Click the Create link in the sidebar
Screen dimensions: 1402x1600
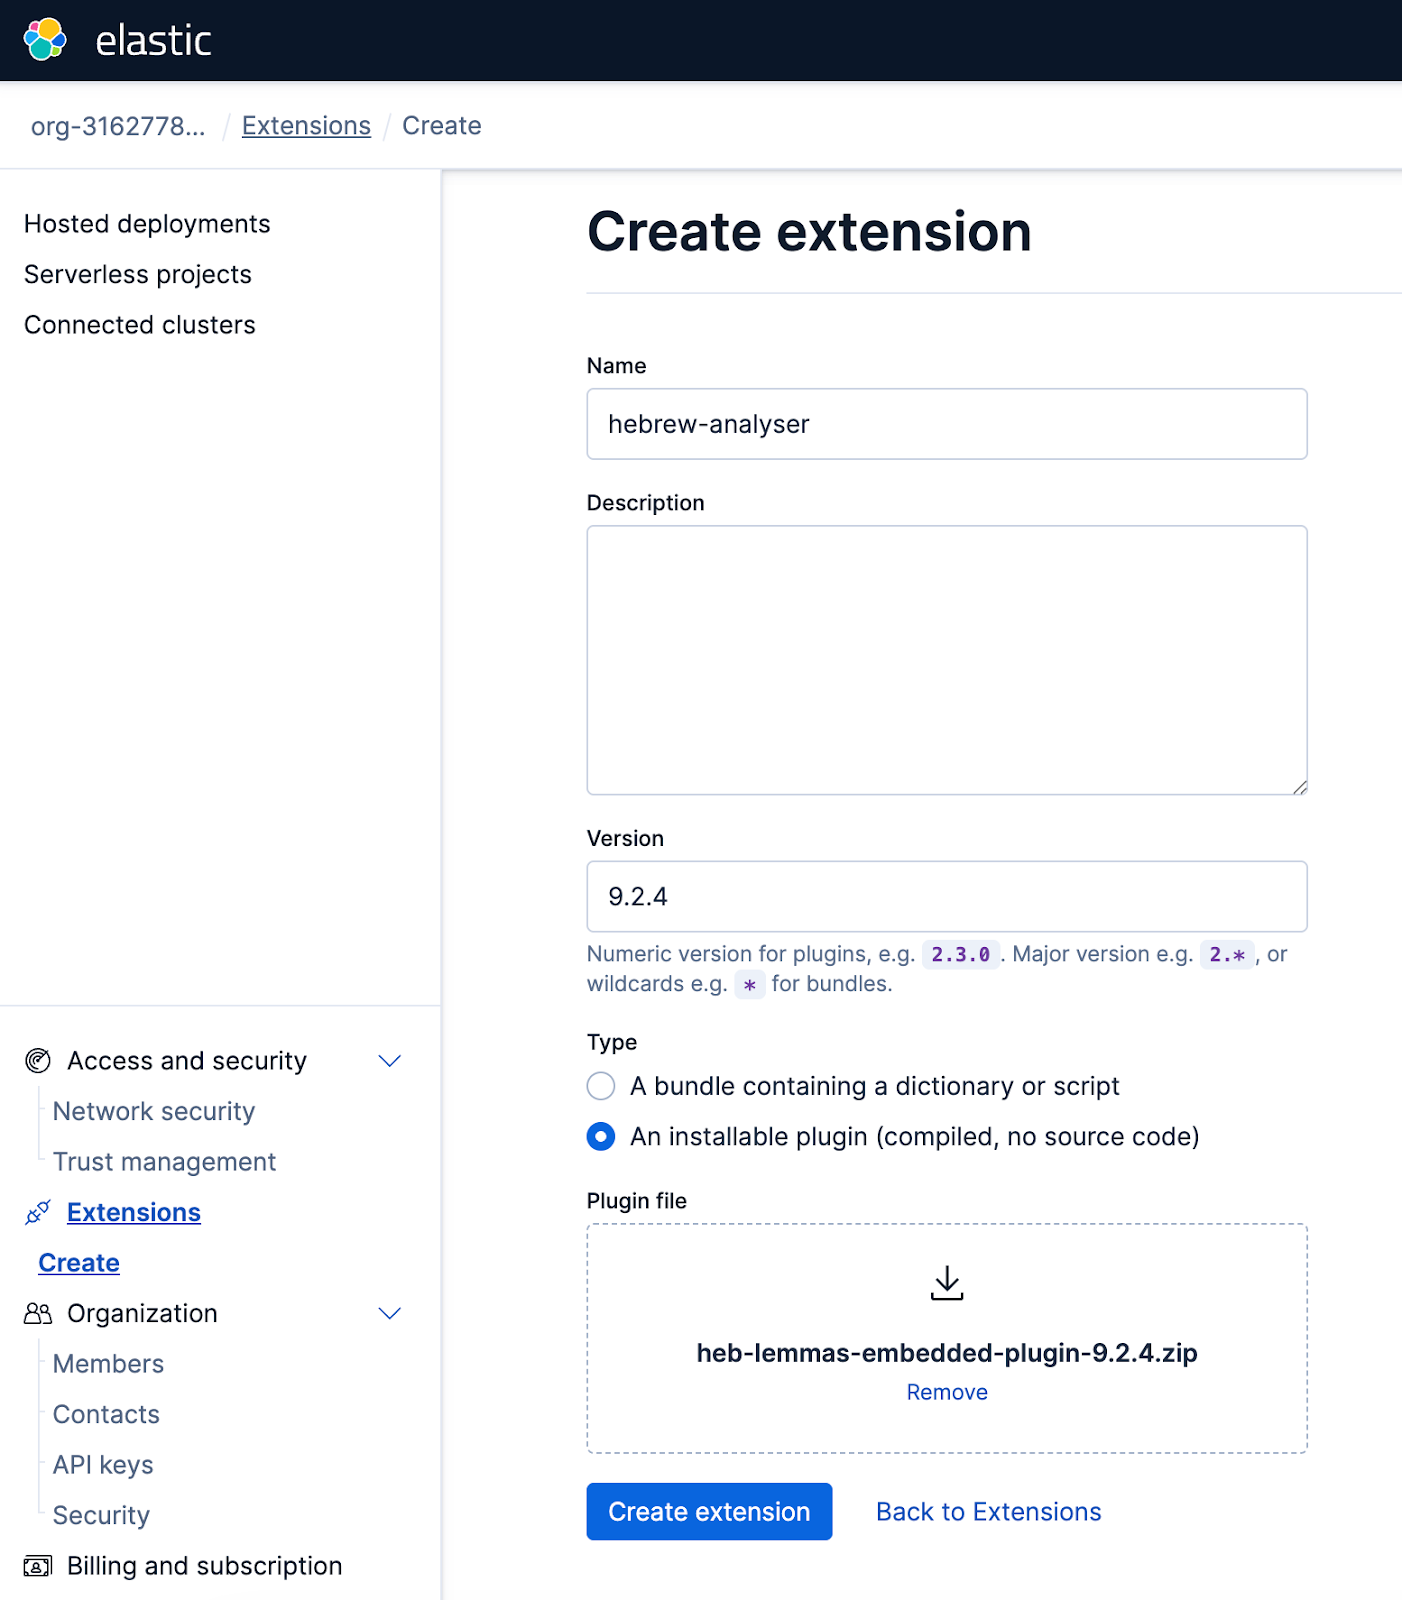(x=79, y=1263)
